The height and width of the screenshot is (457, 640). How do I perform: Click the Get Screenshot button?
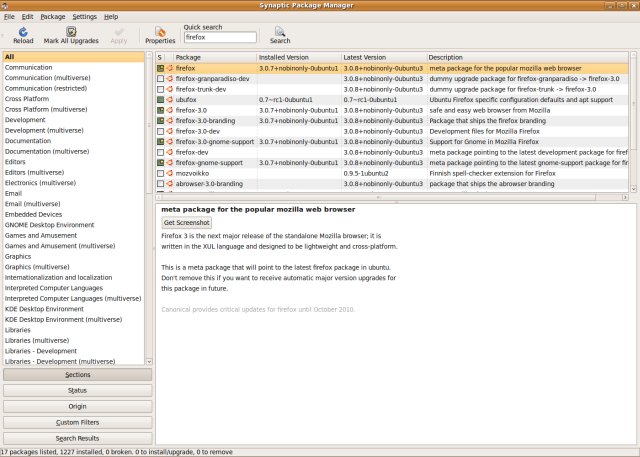[187, 222]
